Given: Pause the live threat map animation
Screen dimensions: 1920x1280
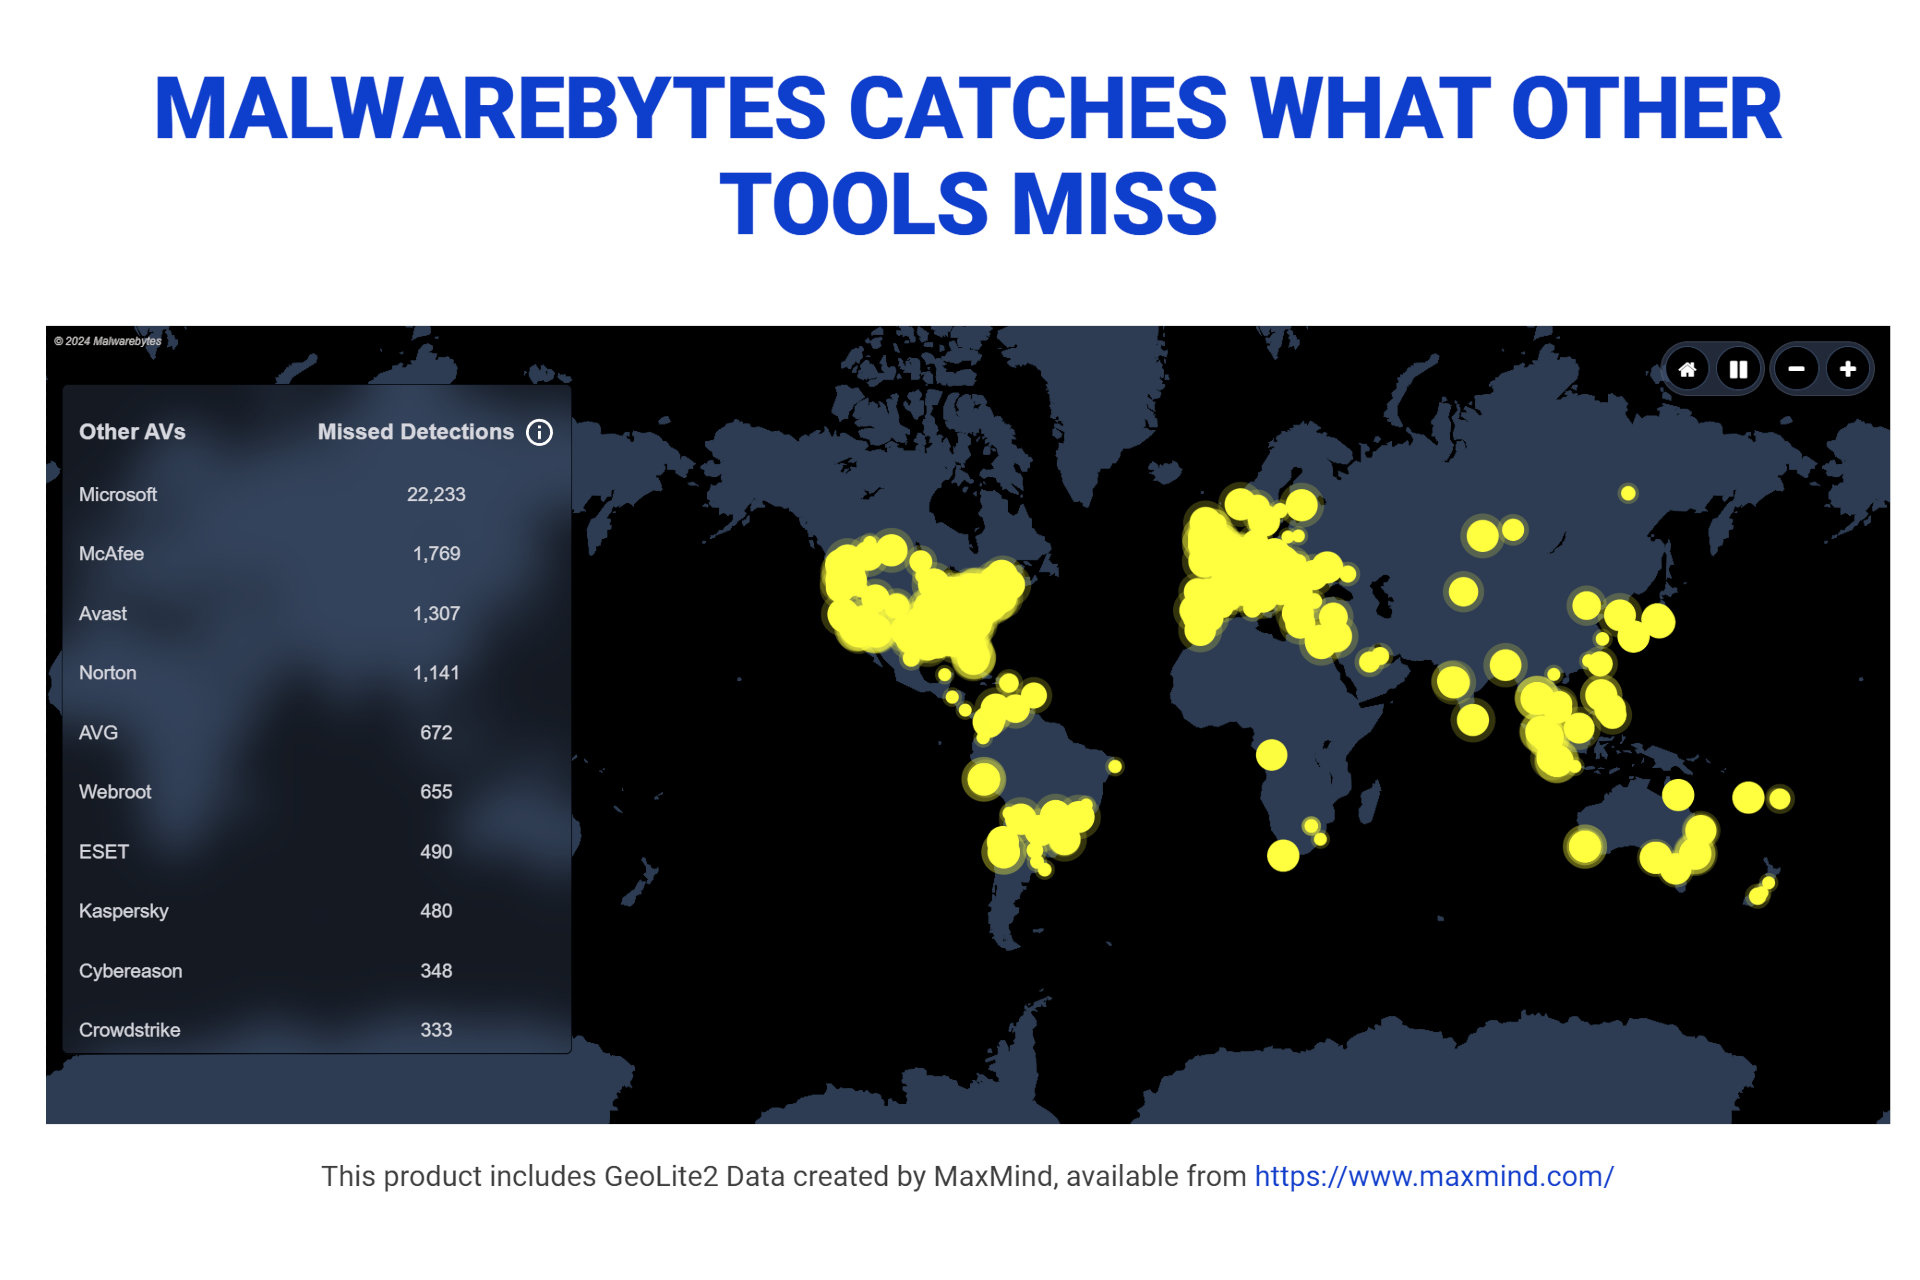Looking at the screenshot, I should [x=1736, y=369].
